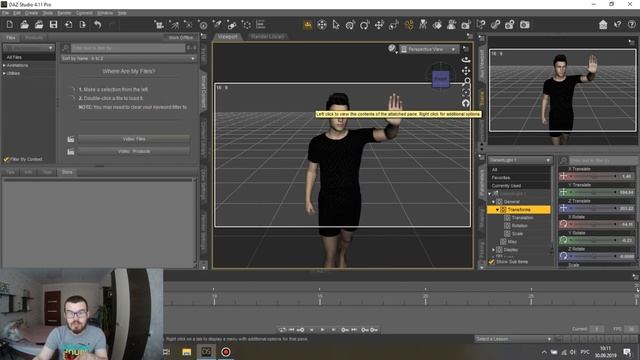Click the Undo arrow icon
Viewport: 640px width, 360px height.
point(98,25)
